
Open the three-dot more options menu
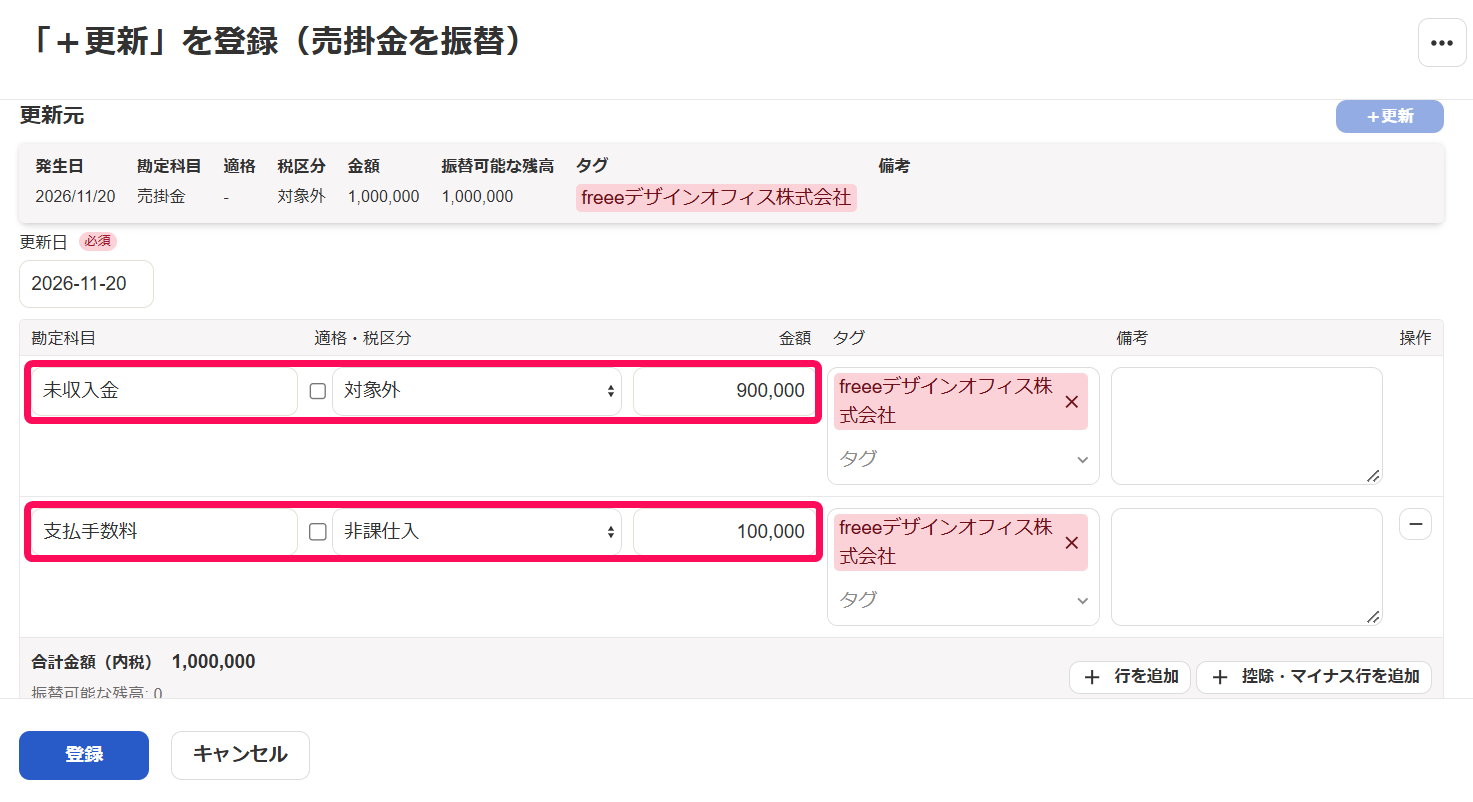(1442, 43)
